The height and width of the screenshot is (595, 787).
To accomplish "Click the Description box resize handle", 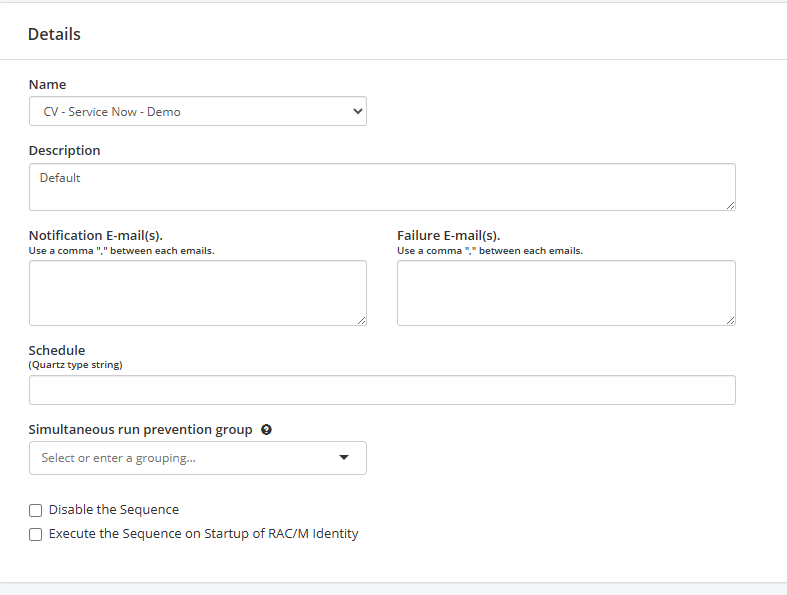I will (730, 205).
